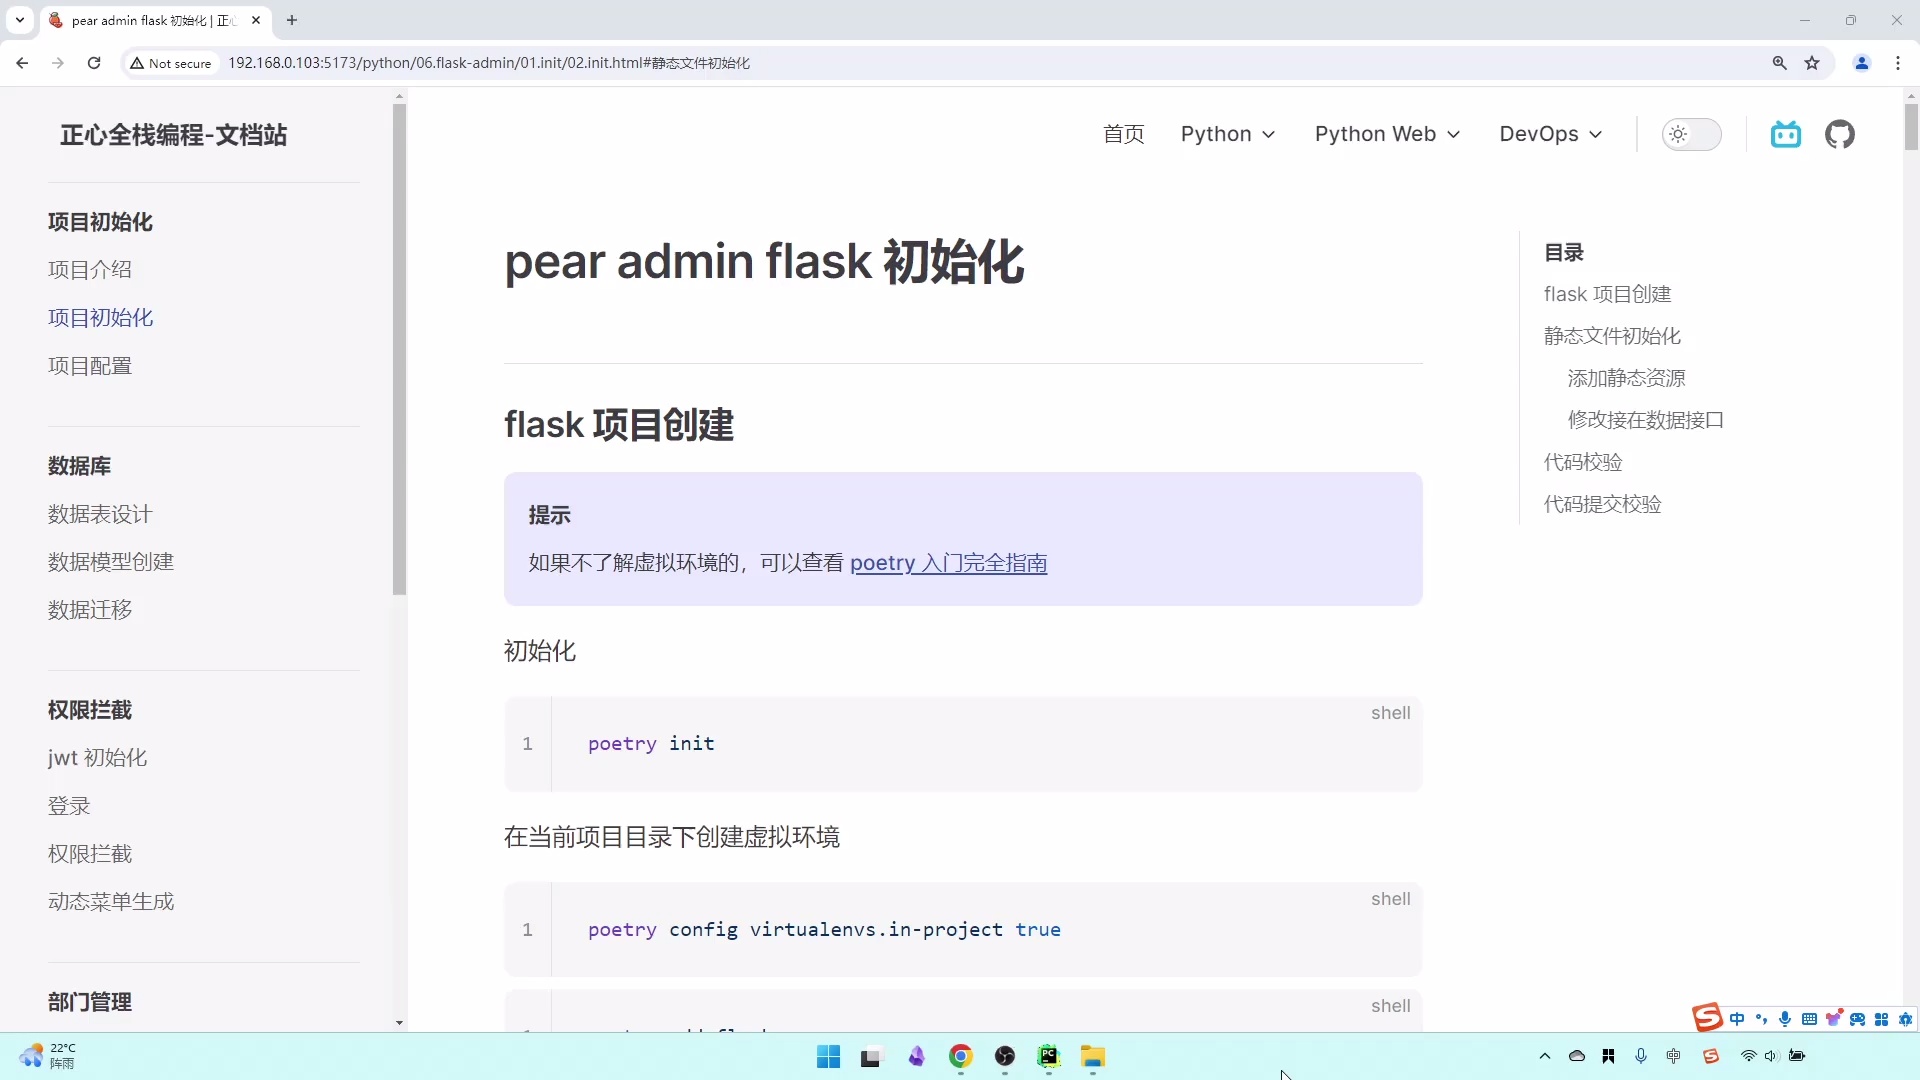
Task: Open the bilibili channel icon
Action: coord(1786,134)
